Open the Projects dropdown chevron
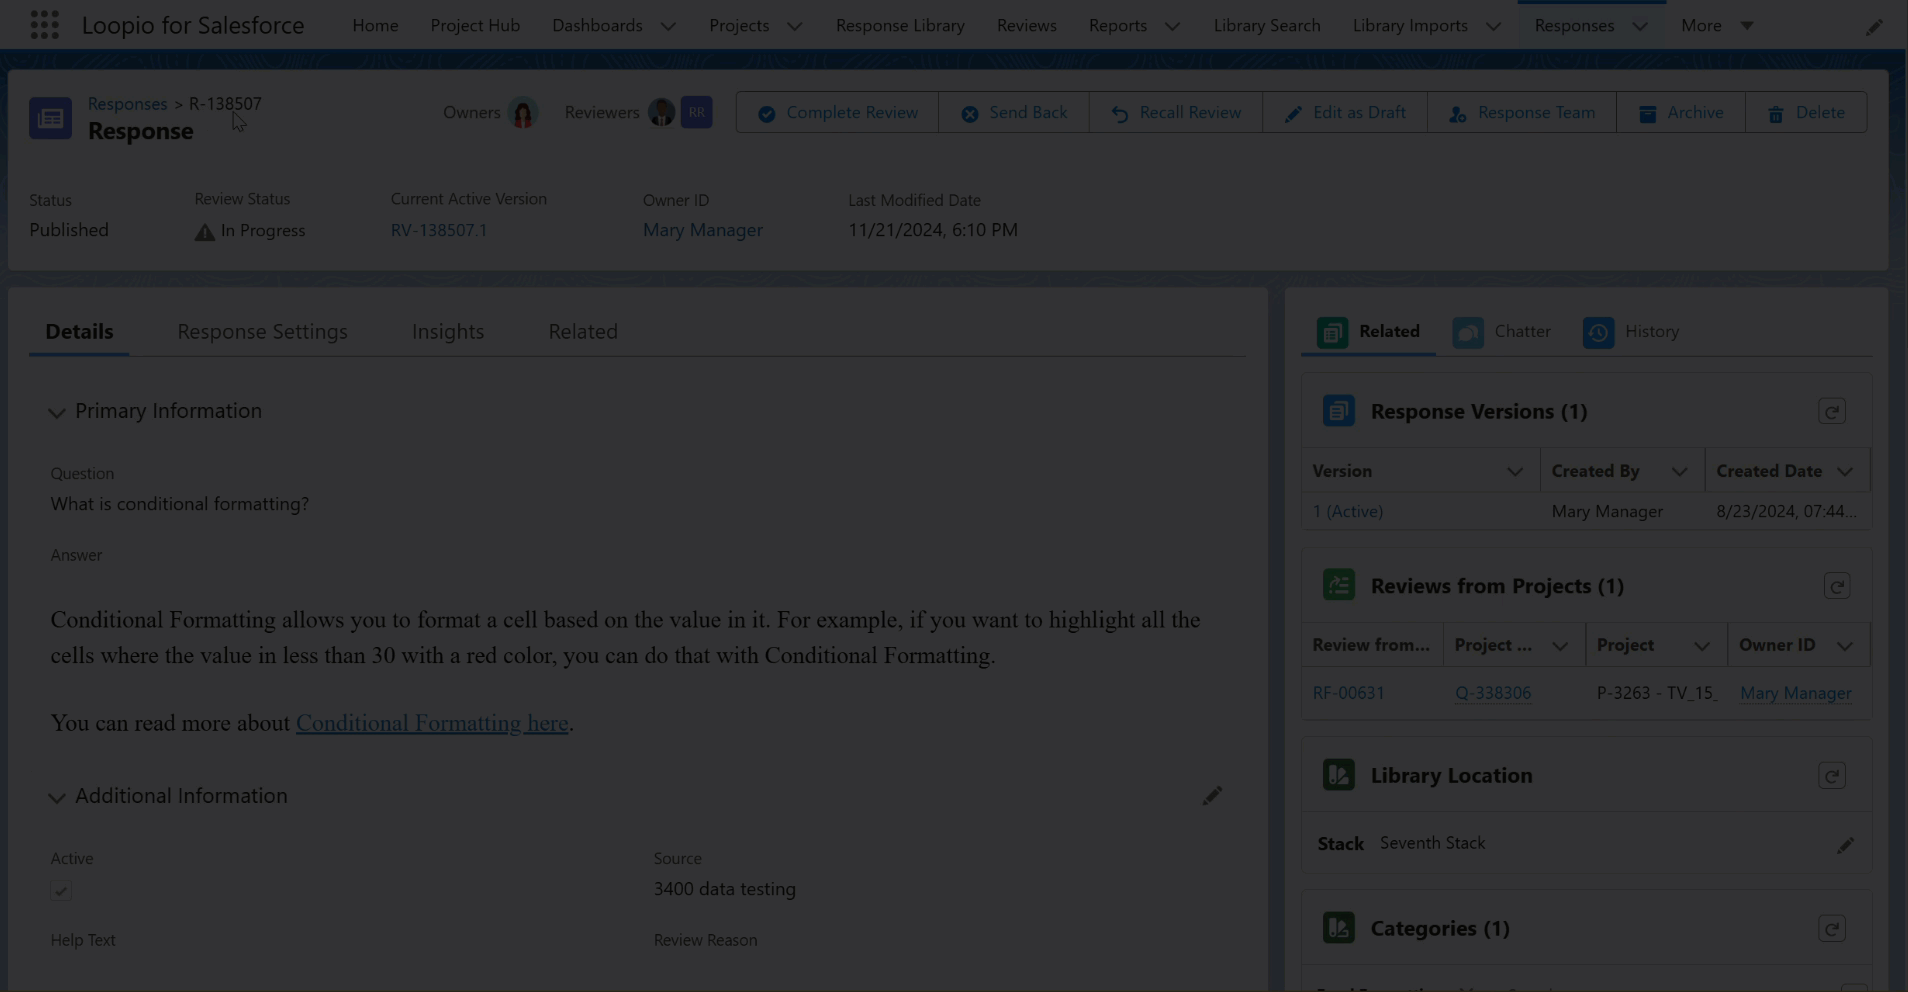Screen dimensions: 1908x992 tap(794, 26)
